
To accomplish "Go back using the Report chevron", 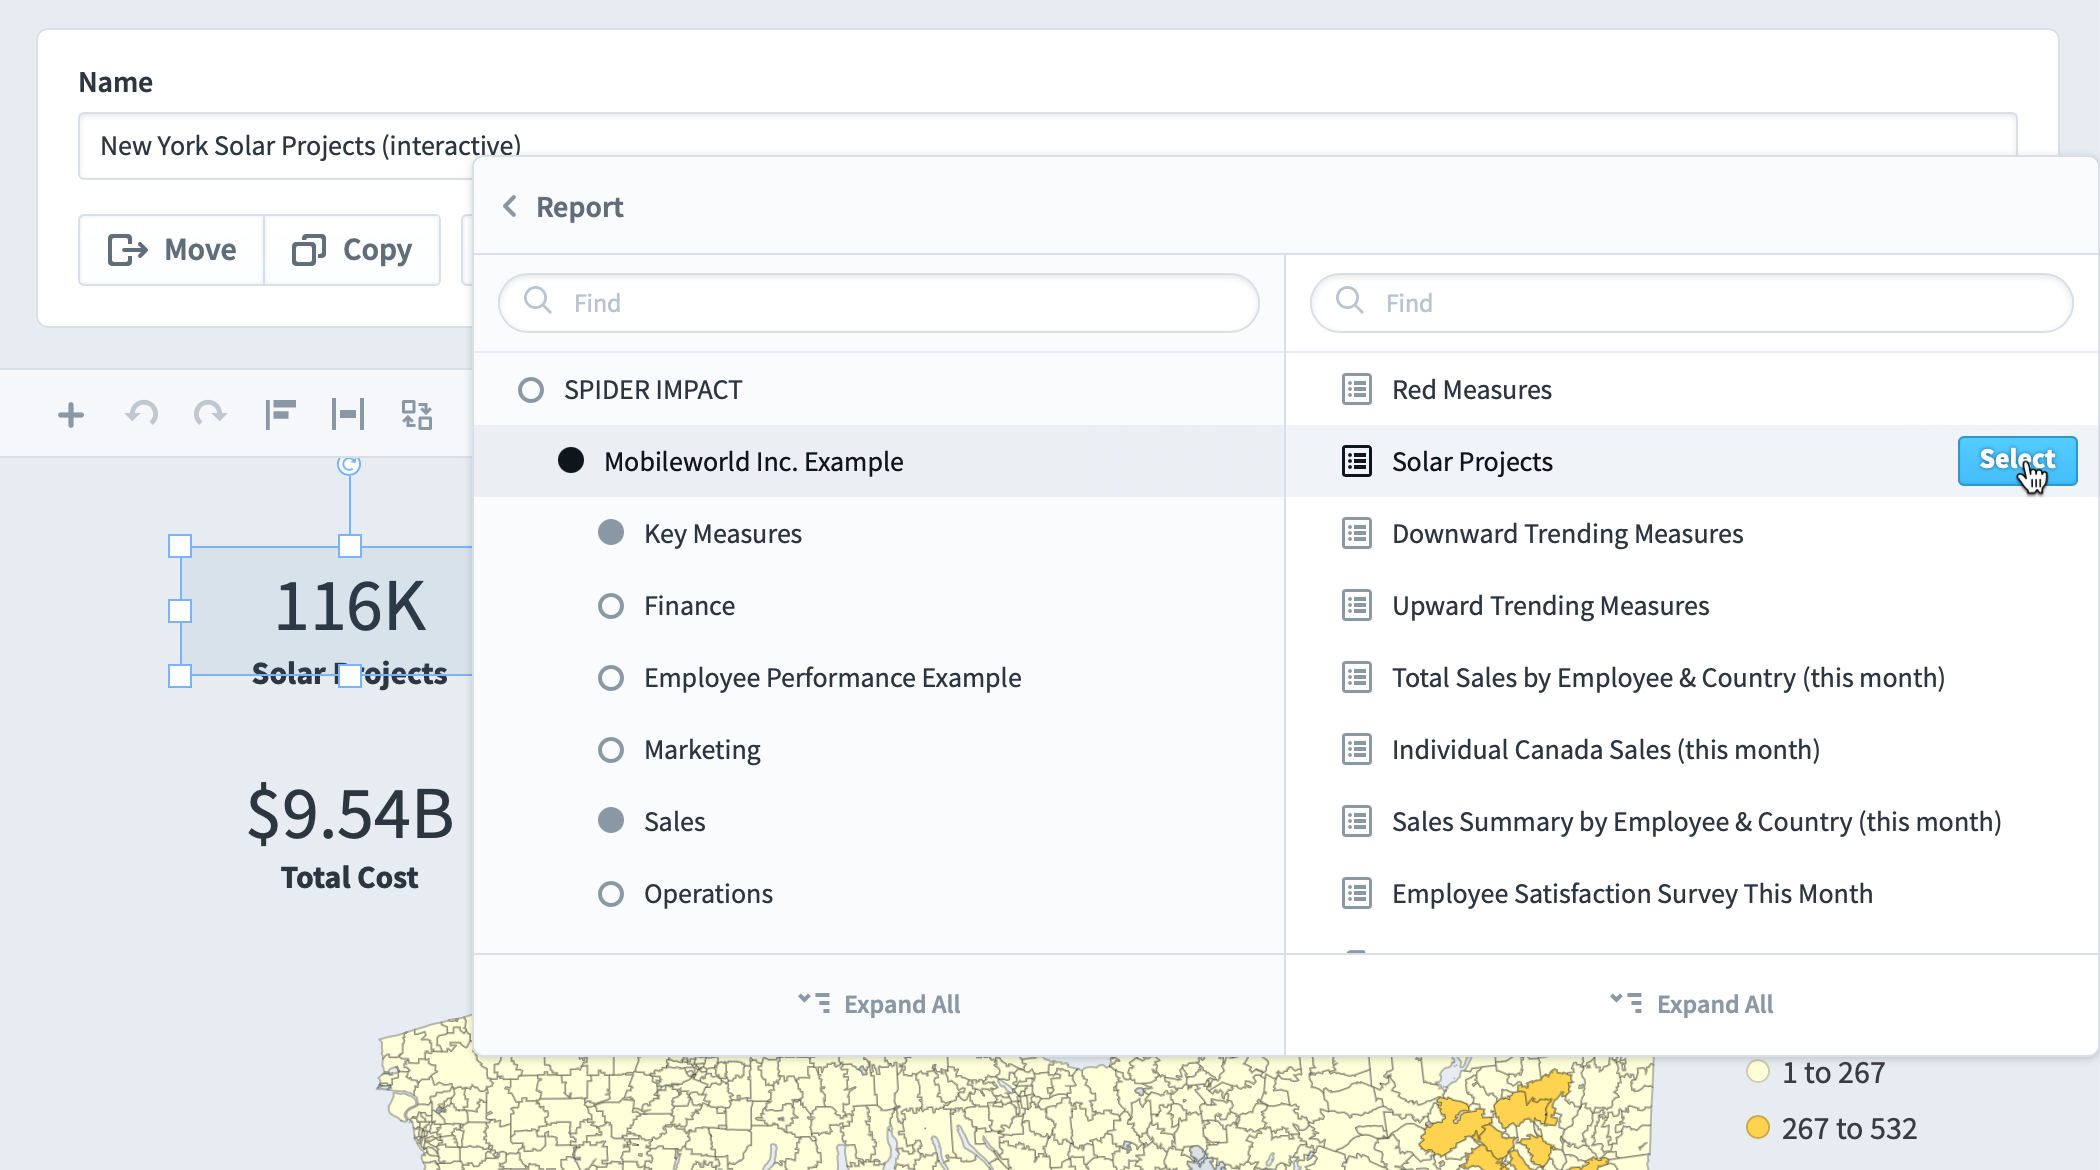I will (x=510, y=206).
